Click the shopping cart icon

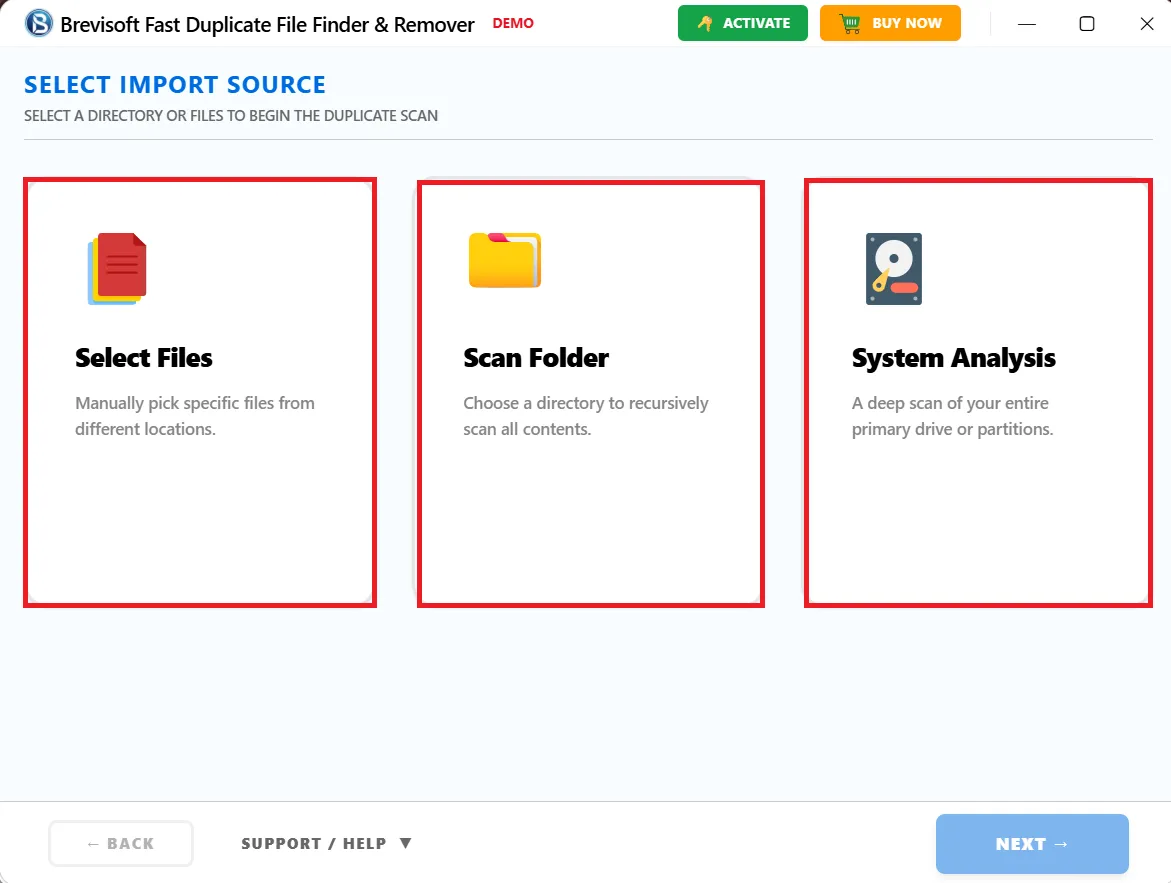click(850, 23)
